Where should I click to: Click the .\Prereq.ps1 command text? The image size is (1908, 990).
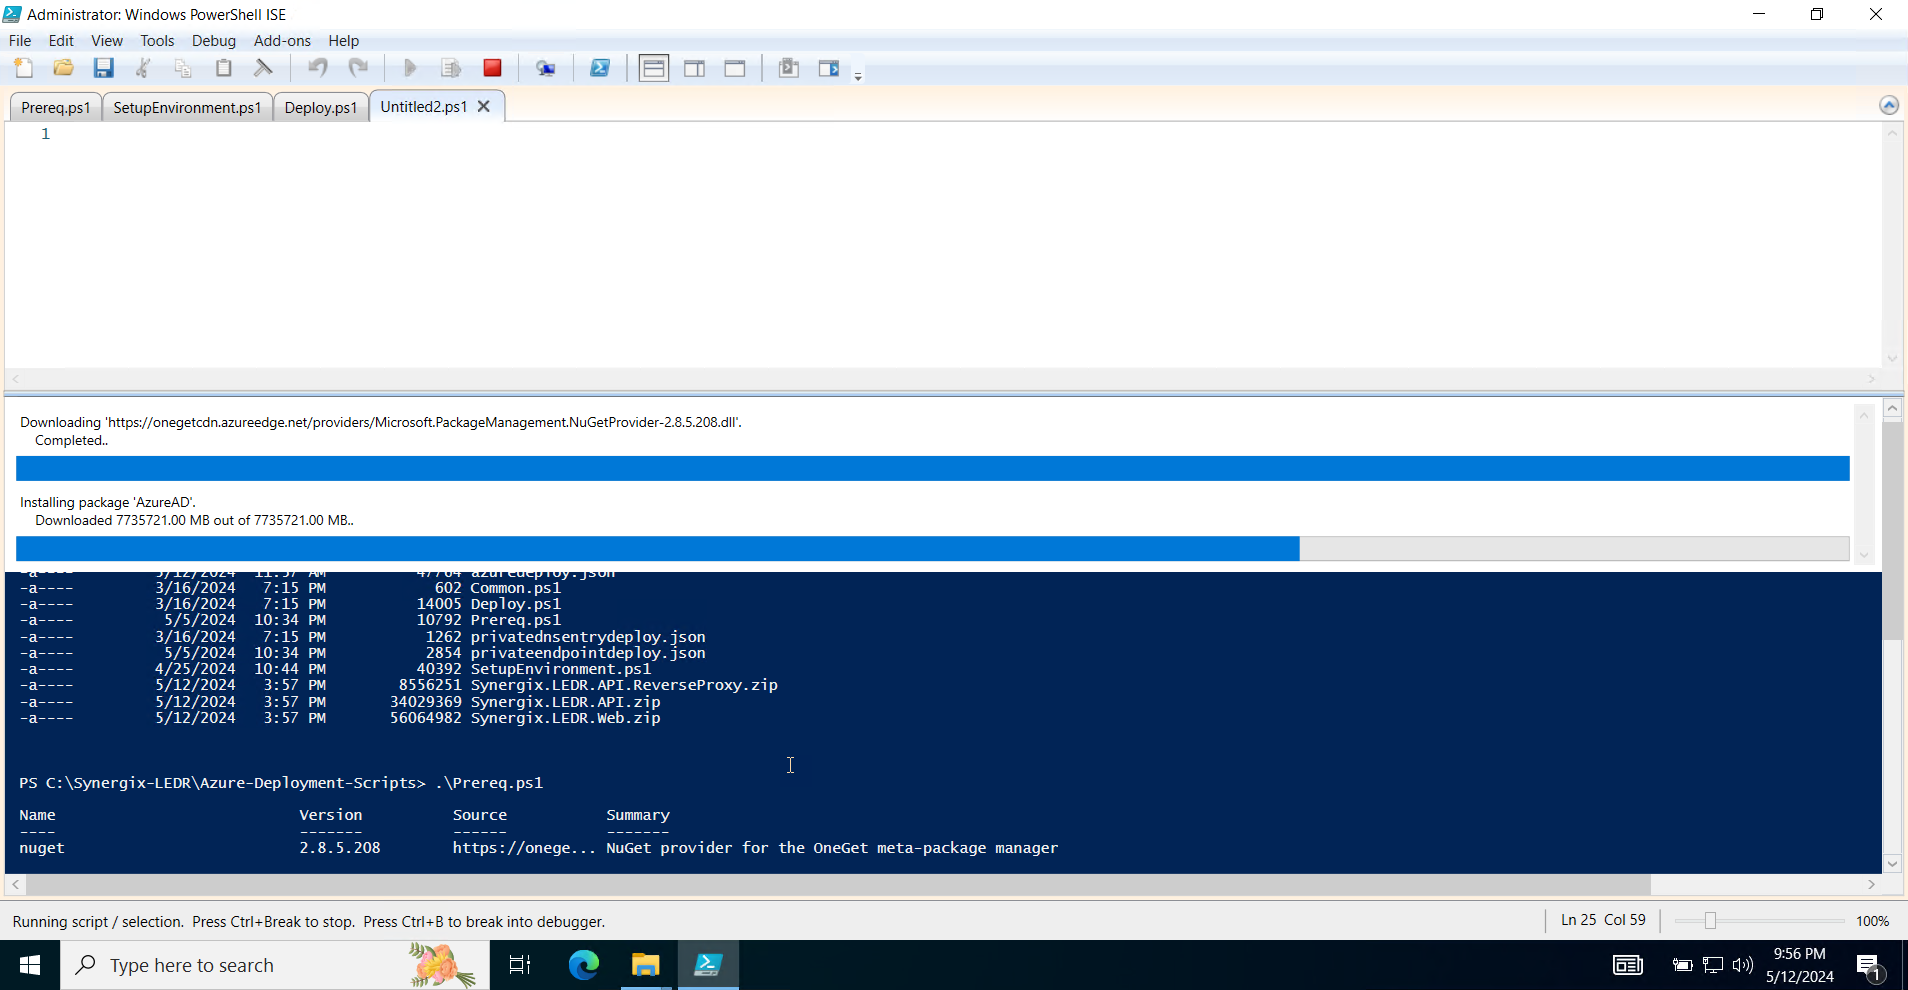pyautogui.click(x=489, y=783)
